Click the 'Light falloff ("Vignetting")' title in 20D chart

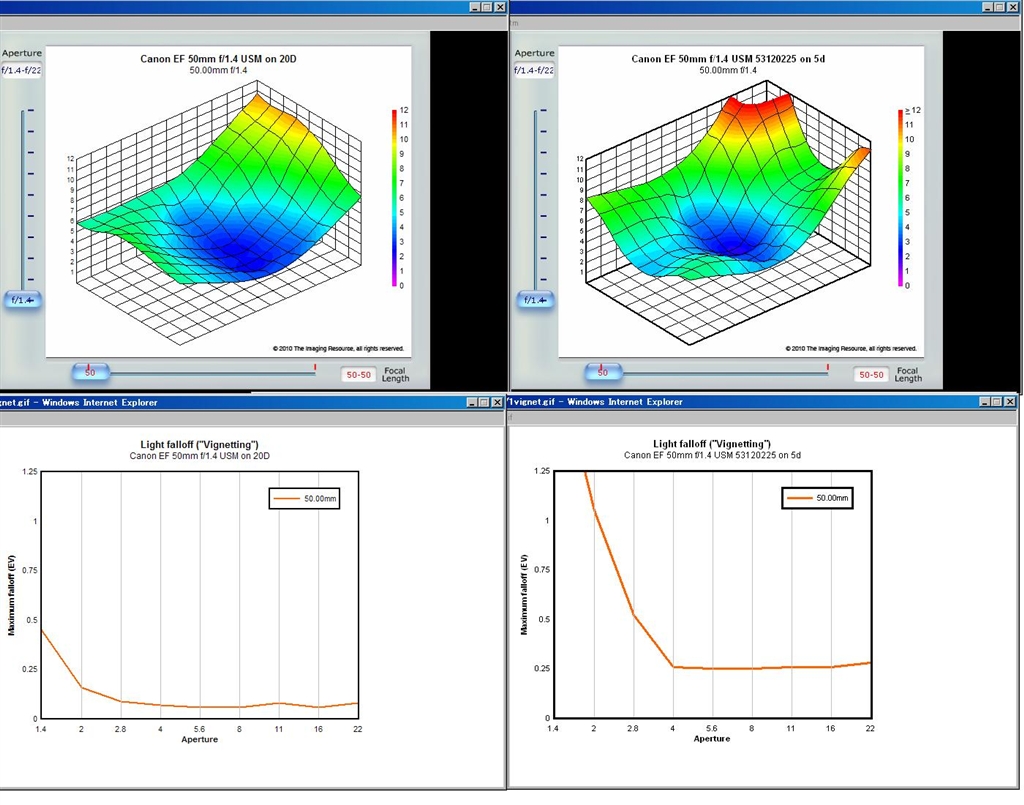(x=199, y=445)
